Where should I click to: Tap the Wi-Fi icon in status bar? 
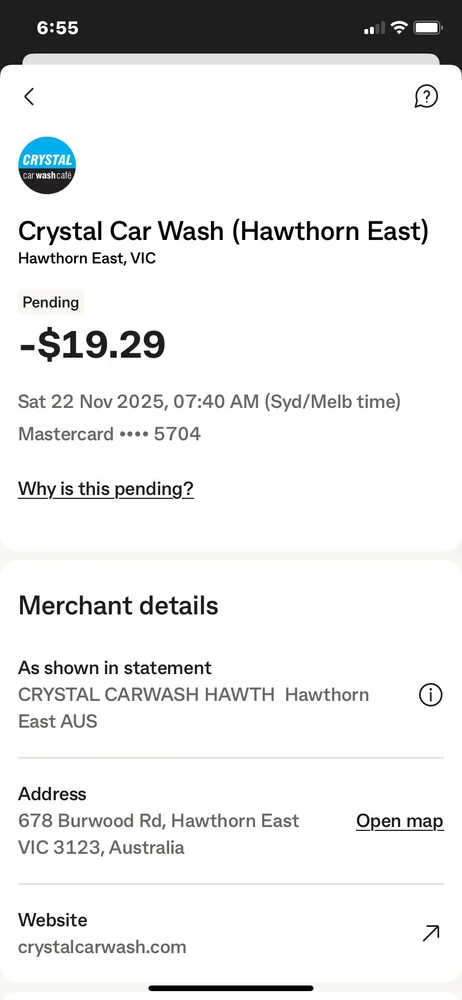(x=399, y=27)
